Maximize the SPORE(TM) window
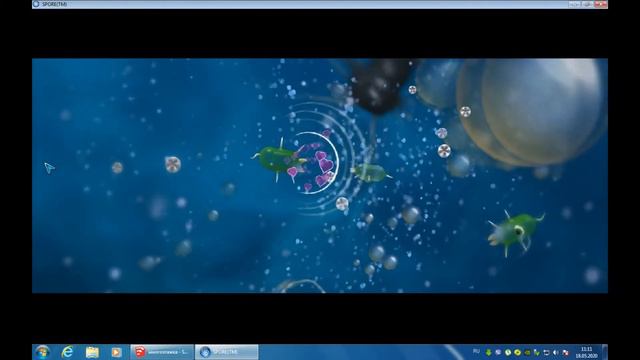The height and width of the screenshot is (360, 640). pos(587,4)
